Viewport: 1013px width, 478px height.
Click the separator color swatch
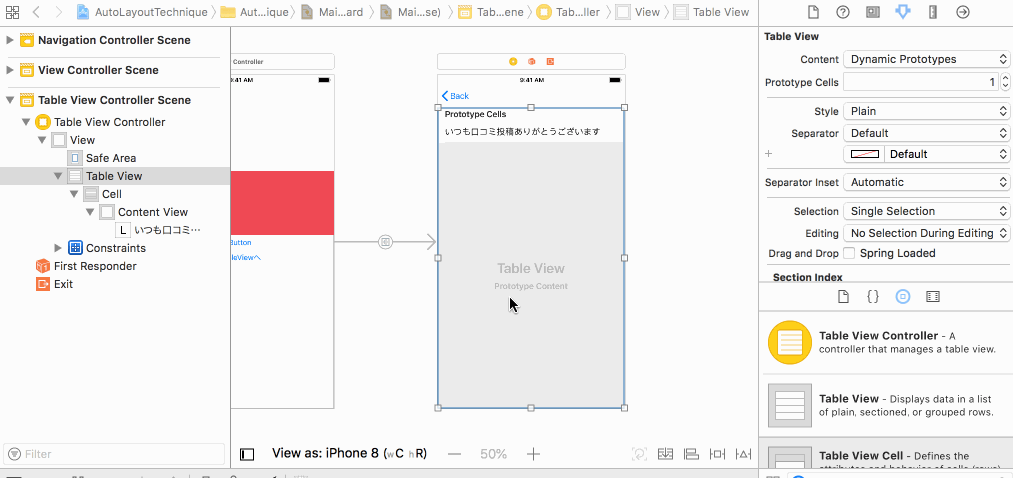click(864, 154)
